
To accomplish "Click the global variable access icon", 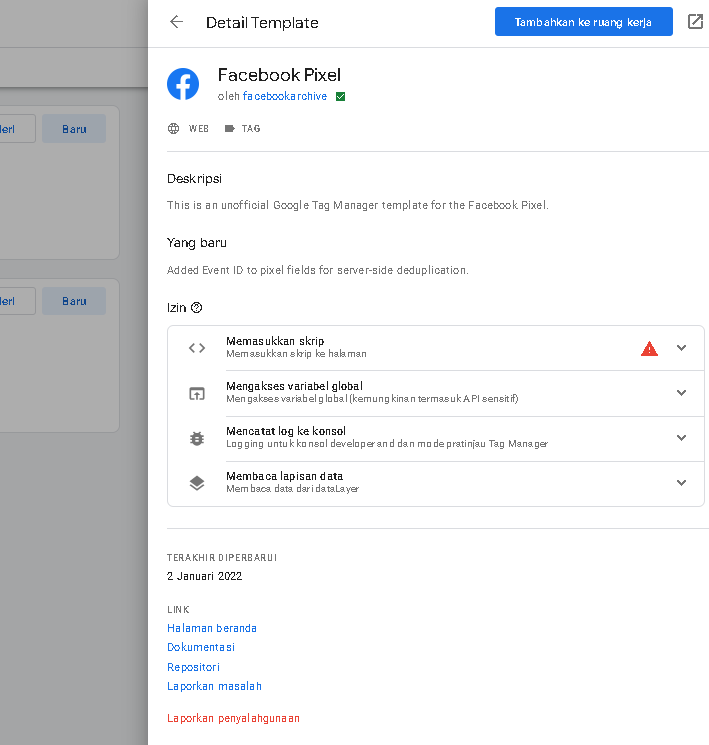I will click(197, 393).
